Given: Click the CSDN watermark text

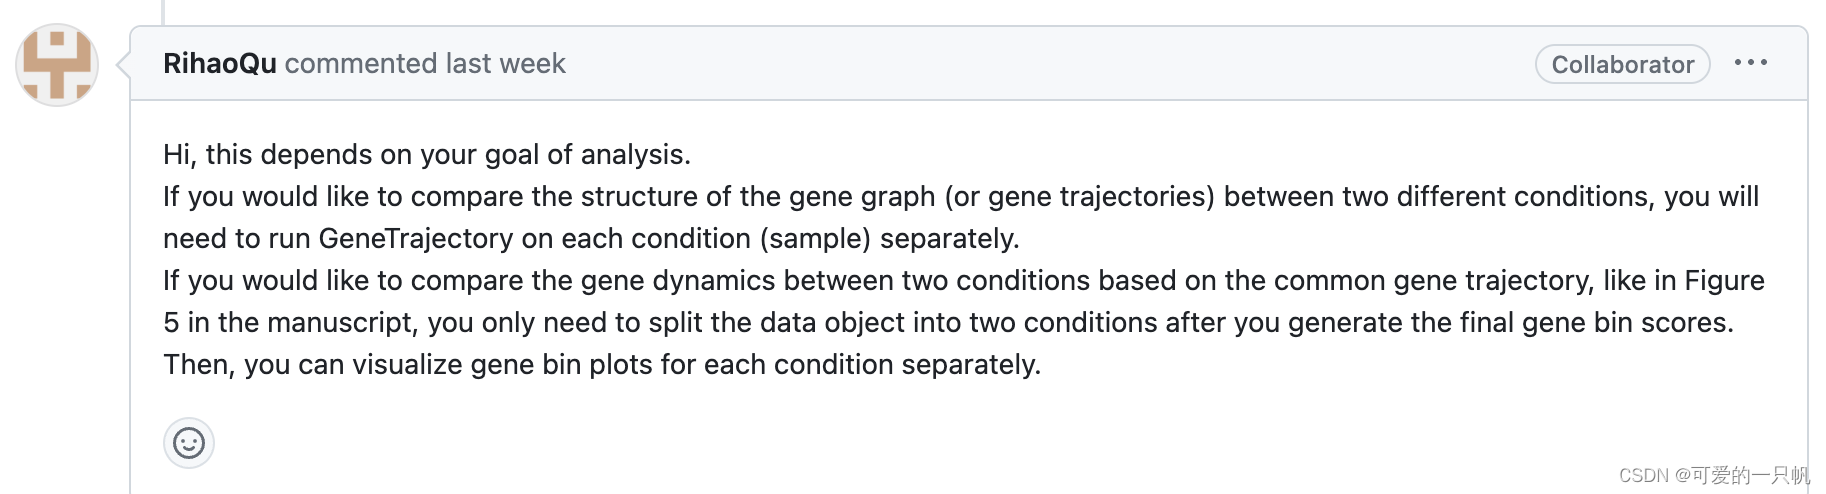Looking at the screenshot, I should [1713, 476].
